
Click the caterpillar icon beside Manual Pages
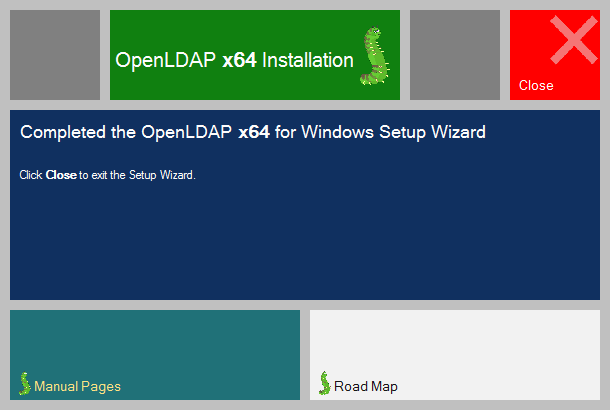click(25, 384)
